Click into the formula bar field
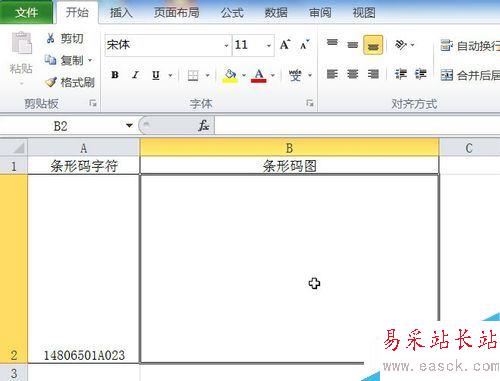This screenshot has width=500, height=381. tap(357, 126)
